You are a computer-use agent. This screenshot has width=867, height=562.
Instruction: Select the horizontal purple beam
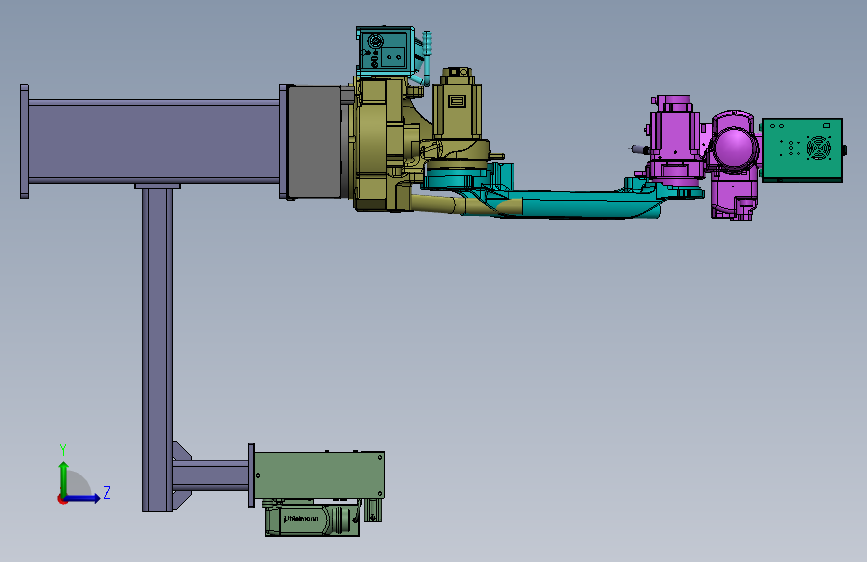(x=154, y=141)
